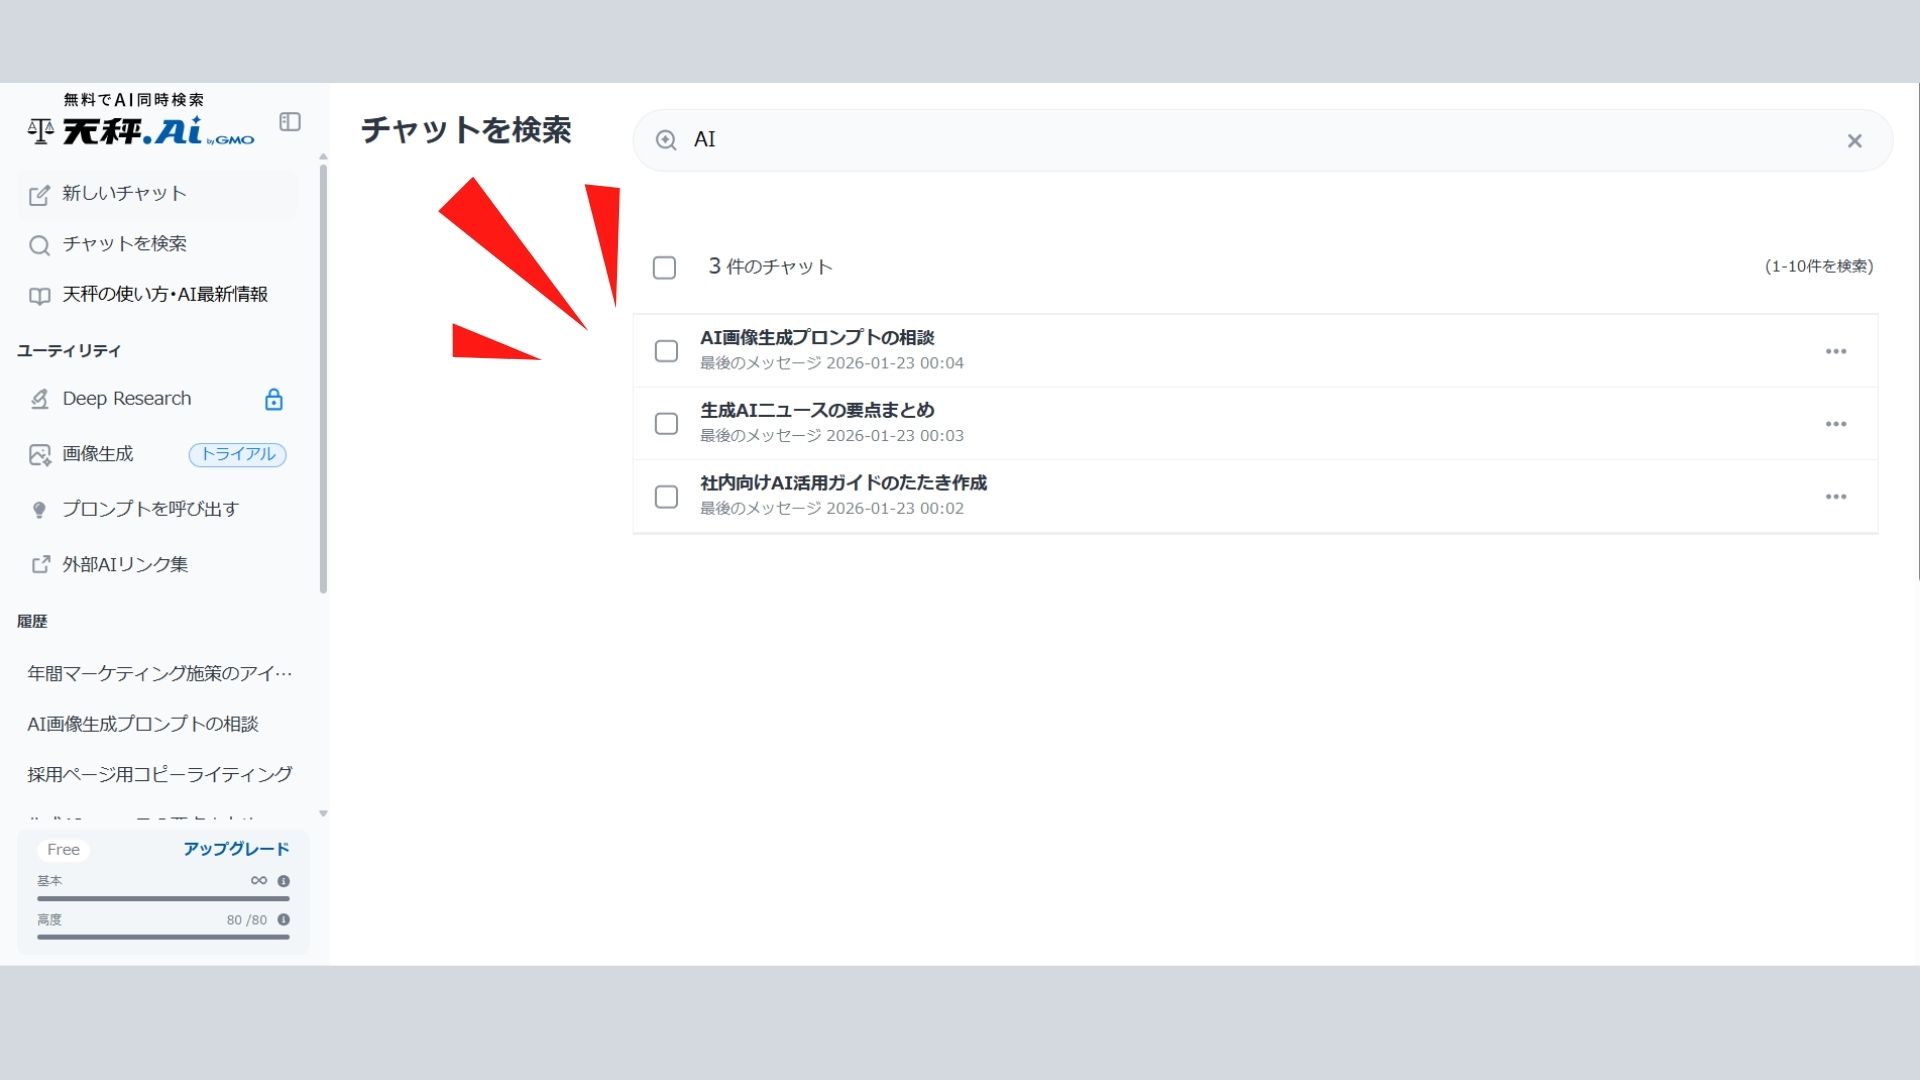
Task: Click the 高度 usage progress bar
Action: [163, 937]
